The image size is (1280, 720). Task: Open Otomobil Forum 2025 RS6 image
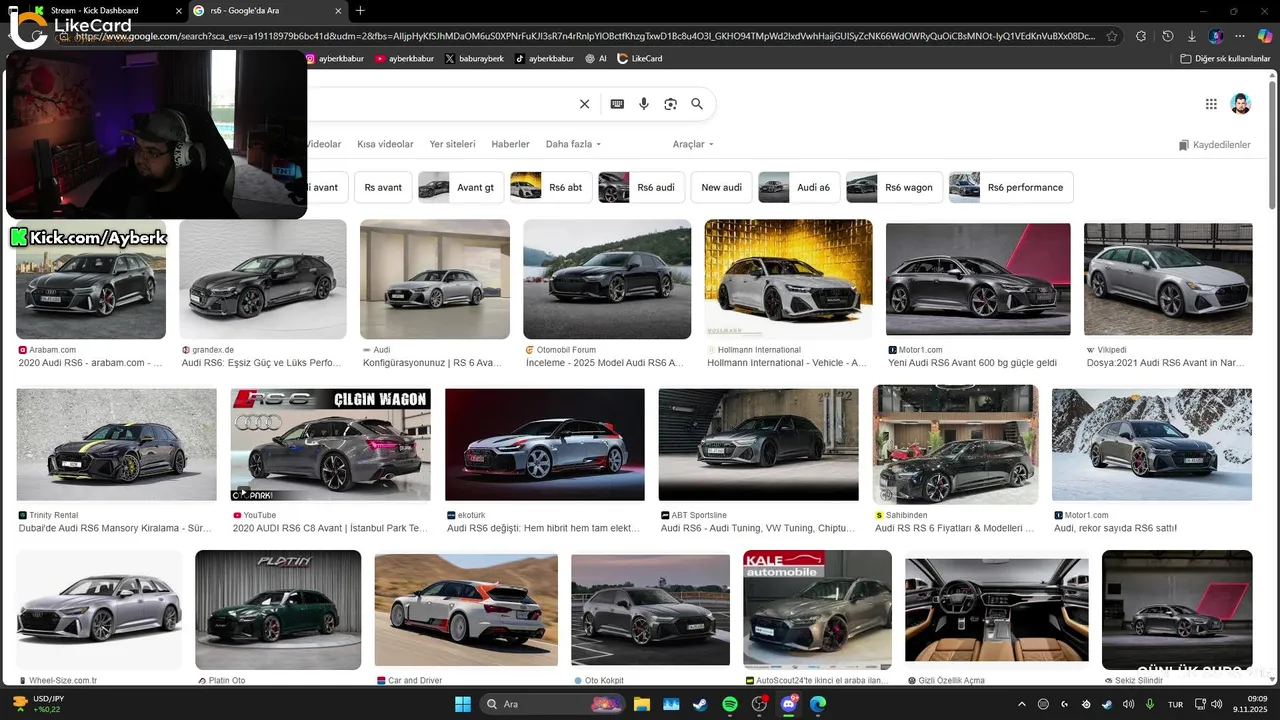(x=607, y=279)
